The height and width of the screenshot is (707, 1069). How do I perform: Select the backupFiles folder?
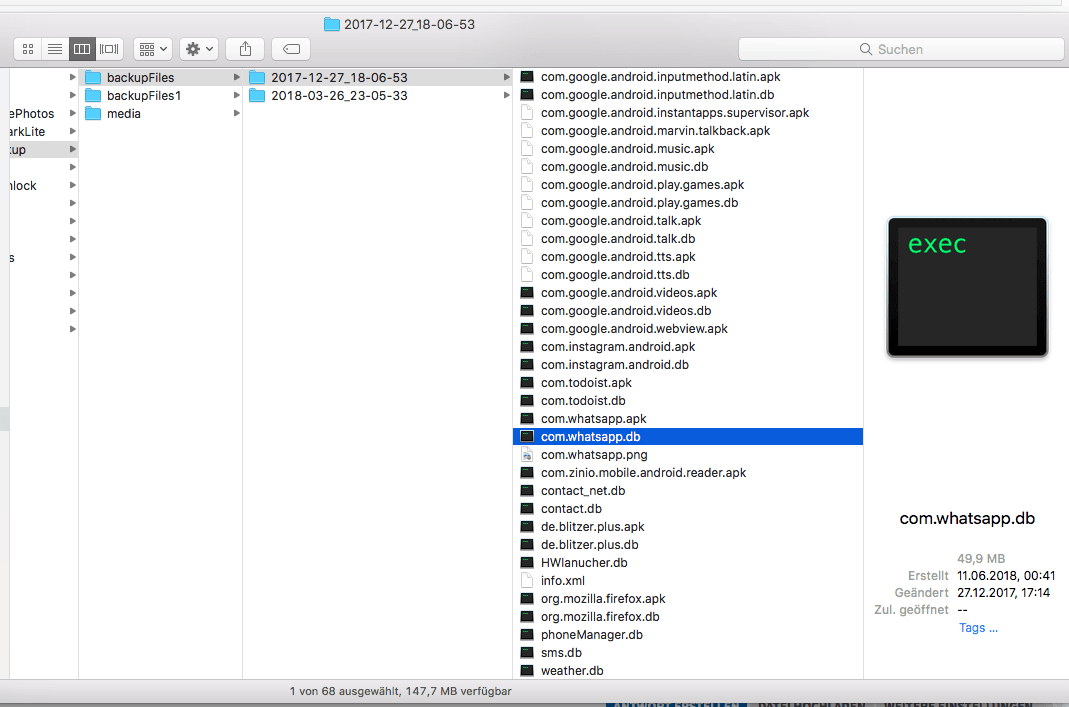[160, 78]
